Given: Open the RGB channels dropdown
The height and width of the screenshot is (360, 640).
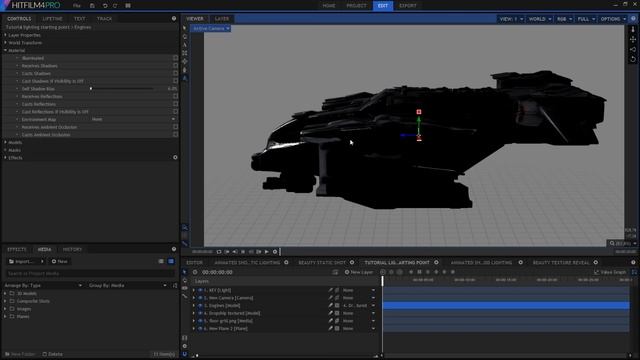Looking at the screenshot, I should tap(564, 19).
